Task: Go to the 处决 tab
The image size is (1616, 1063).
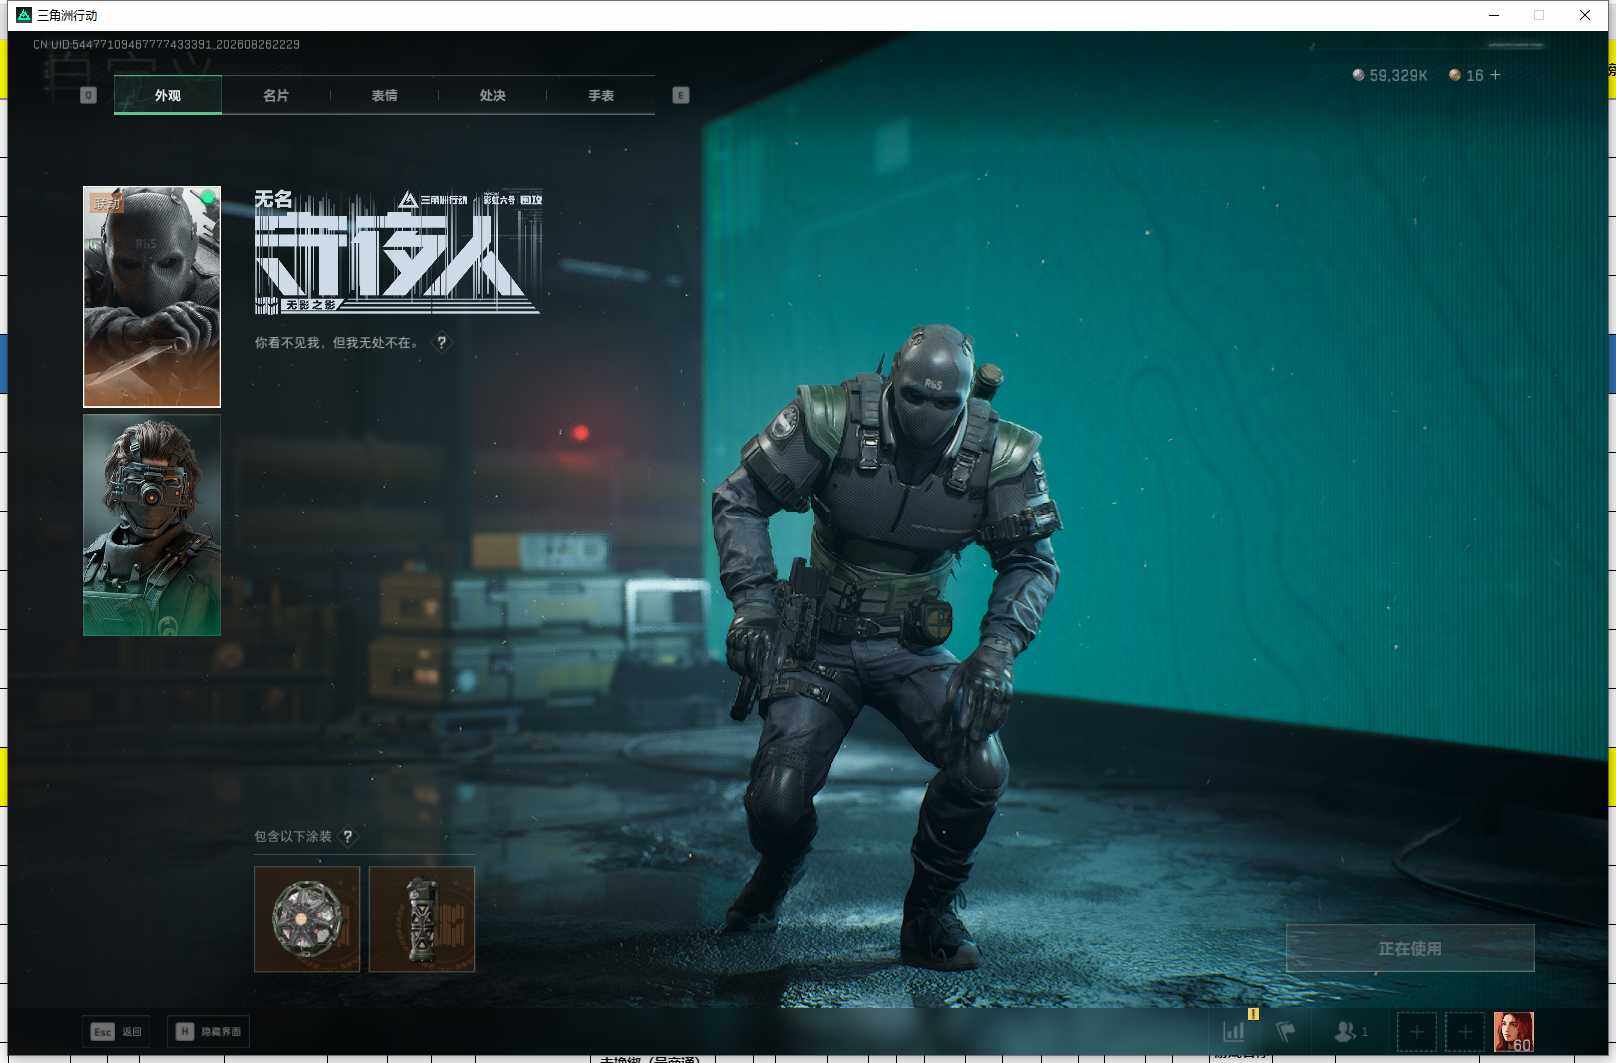Action: (492, 95)
